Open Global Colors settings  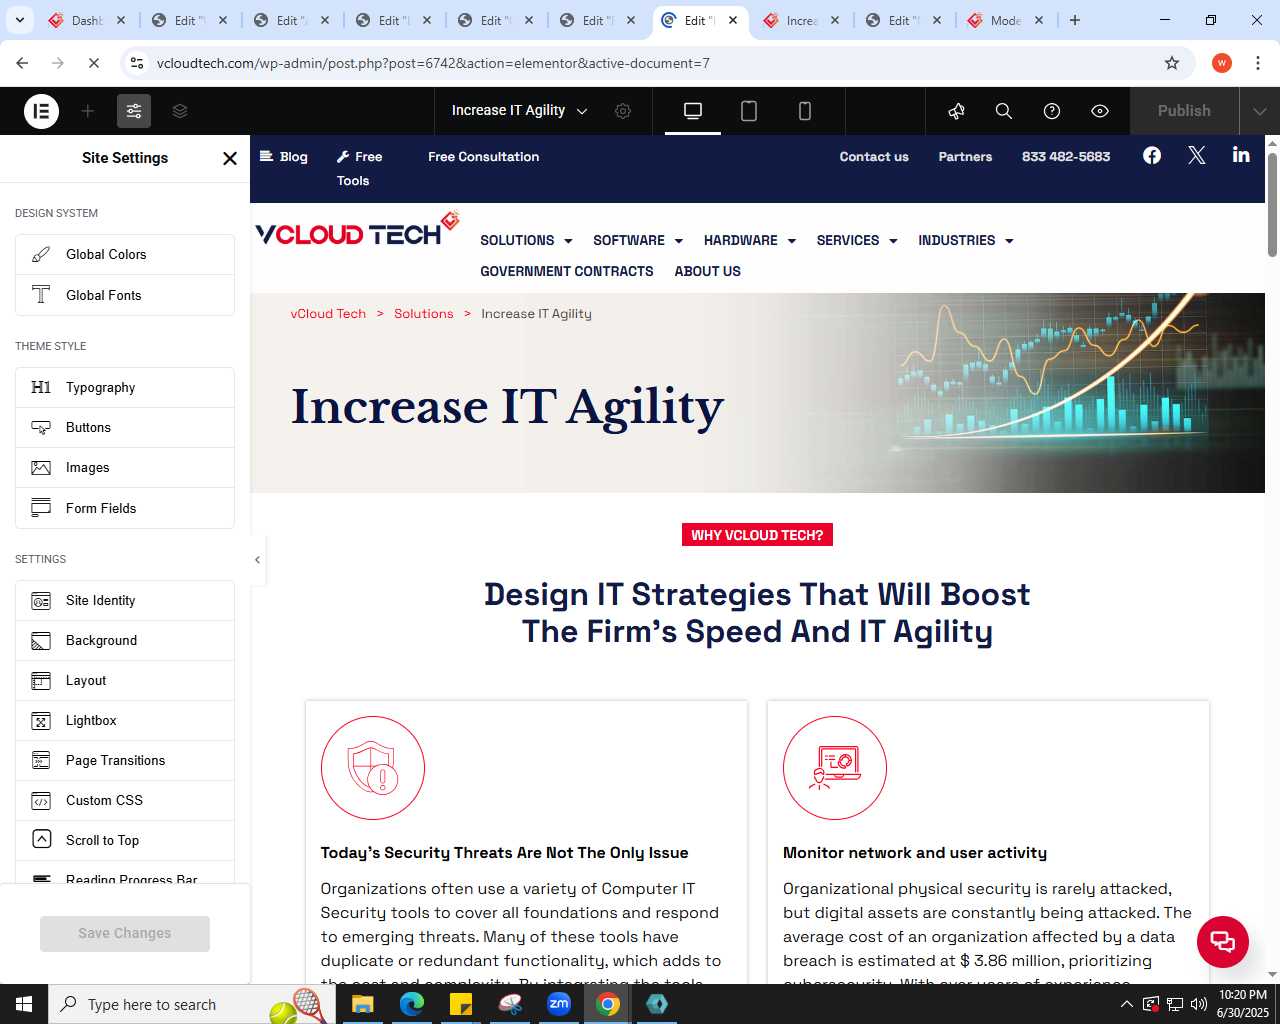125,254
